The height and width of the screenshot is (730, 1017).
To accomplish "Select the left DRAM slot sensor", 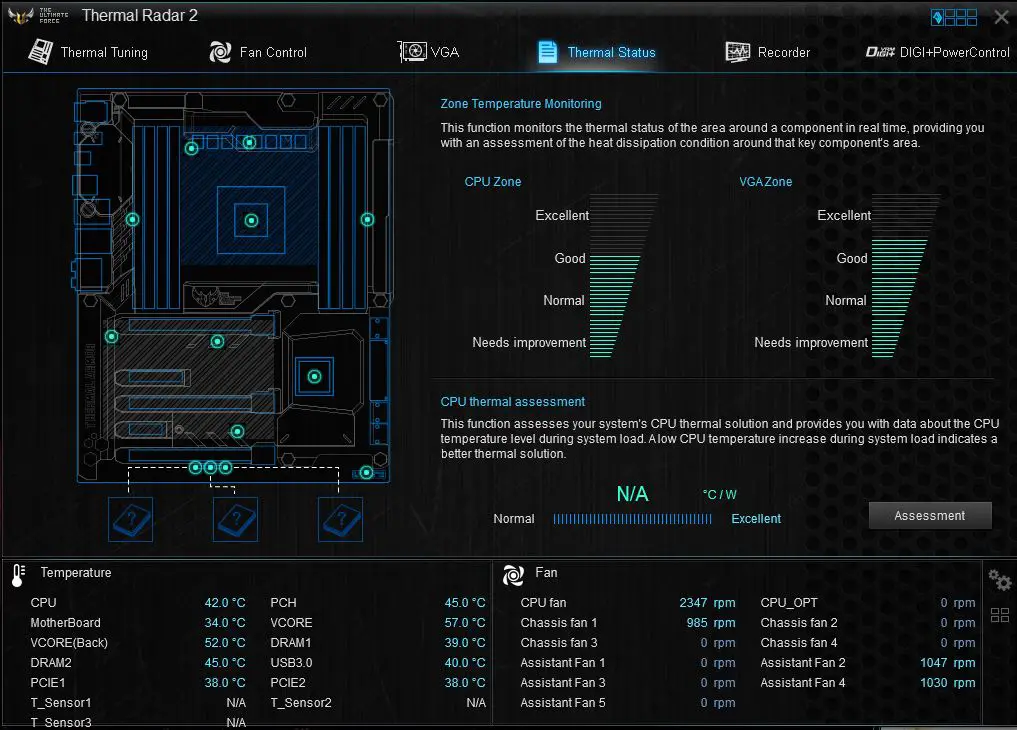I will 132,220.
